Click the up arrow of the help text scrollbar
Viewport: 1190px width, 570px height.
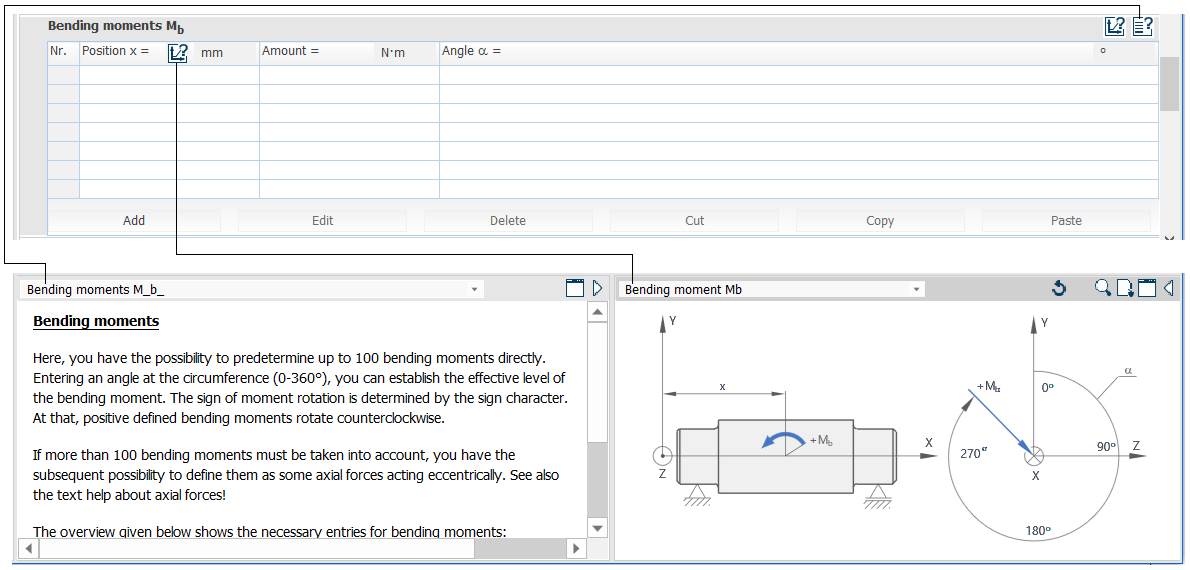pyautogui.click(x=597, y=312)
